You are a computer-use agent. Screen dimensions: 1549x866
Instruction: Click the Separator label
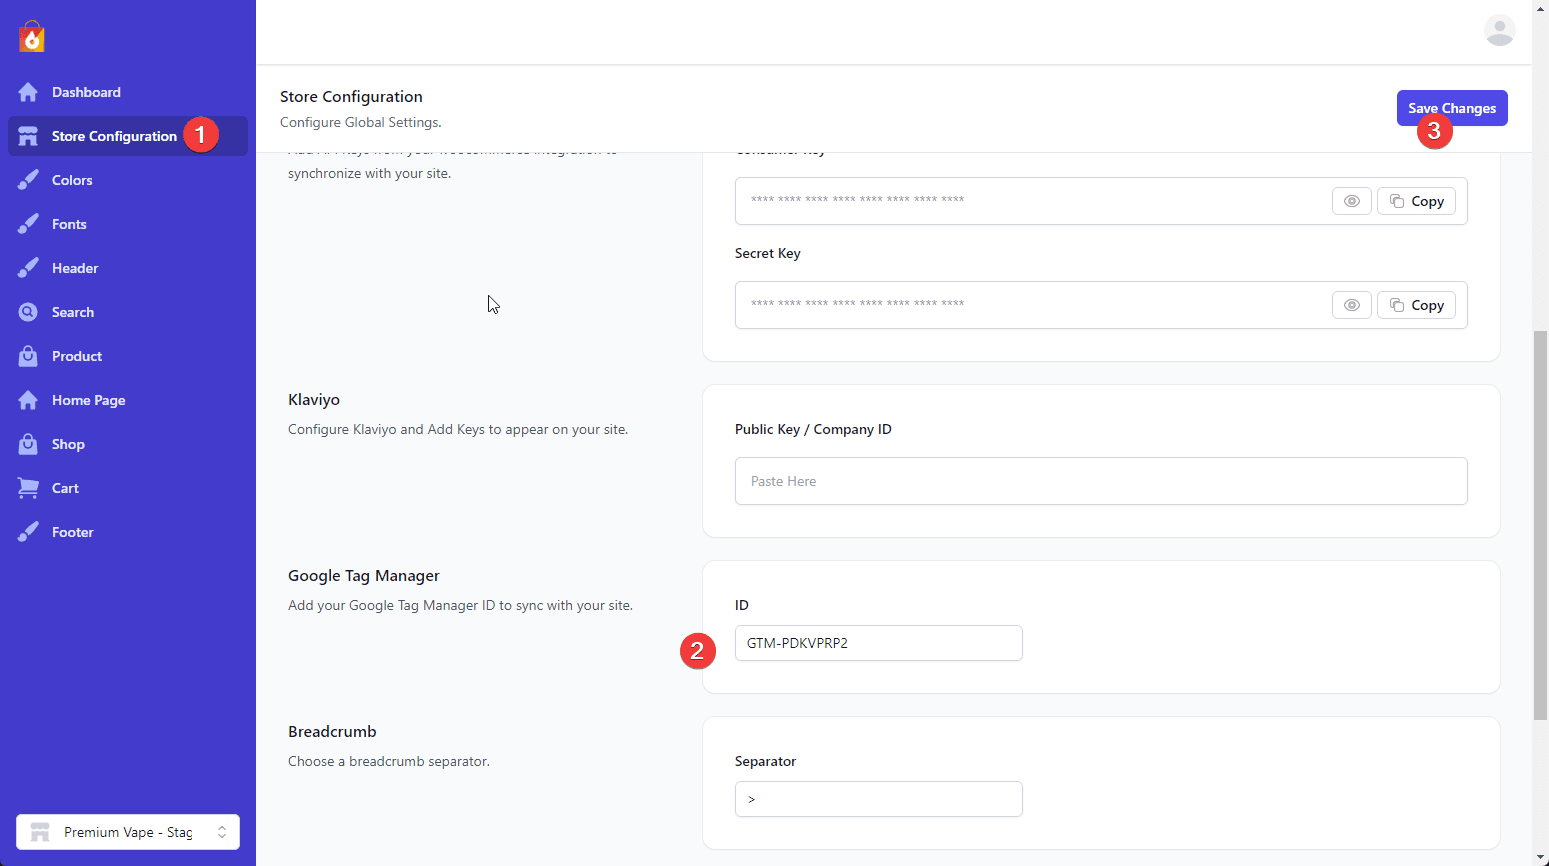(765, 761)
